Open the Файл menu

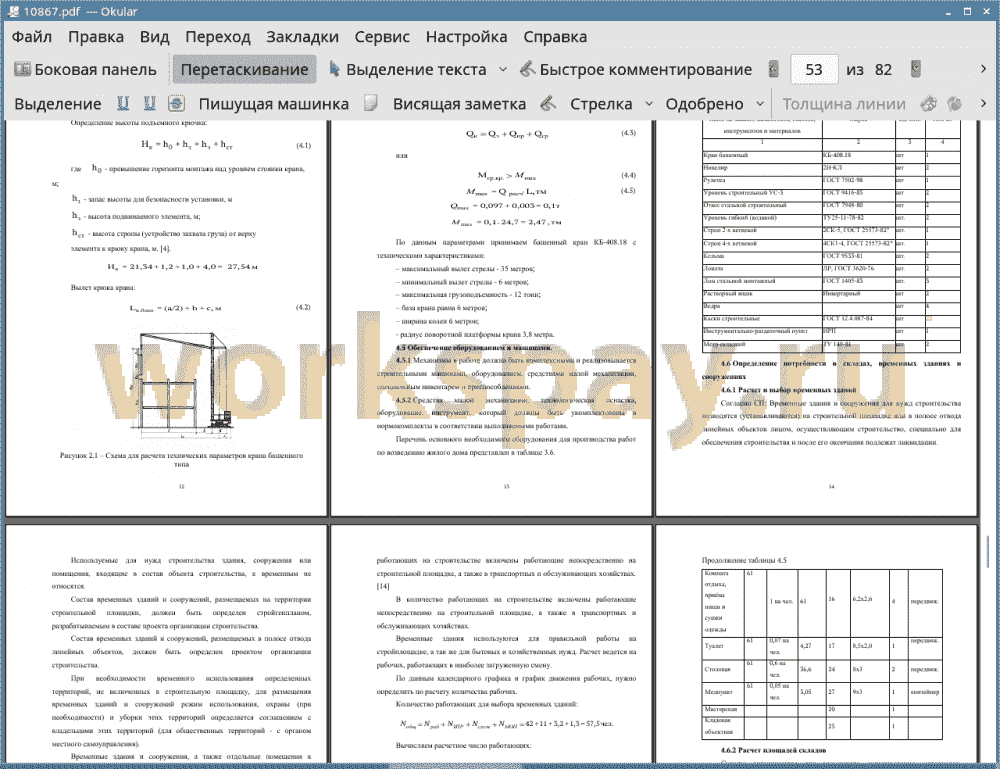coord(32,37)
